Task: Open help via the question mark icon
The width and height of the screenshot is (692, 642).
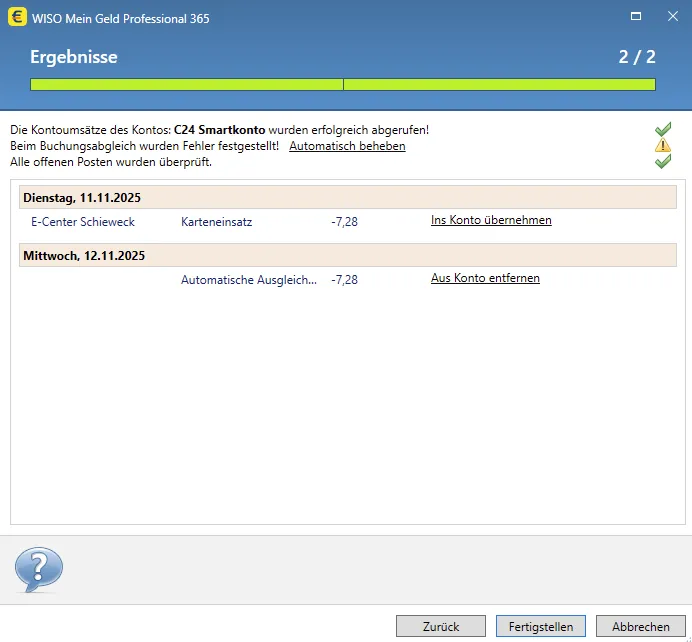Action: click(38, 570)
